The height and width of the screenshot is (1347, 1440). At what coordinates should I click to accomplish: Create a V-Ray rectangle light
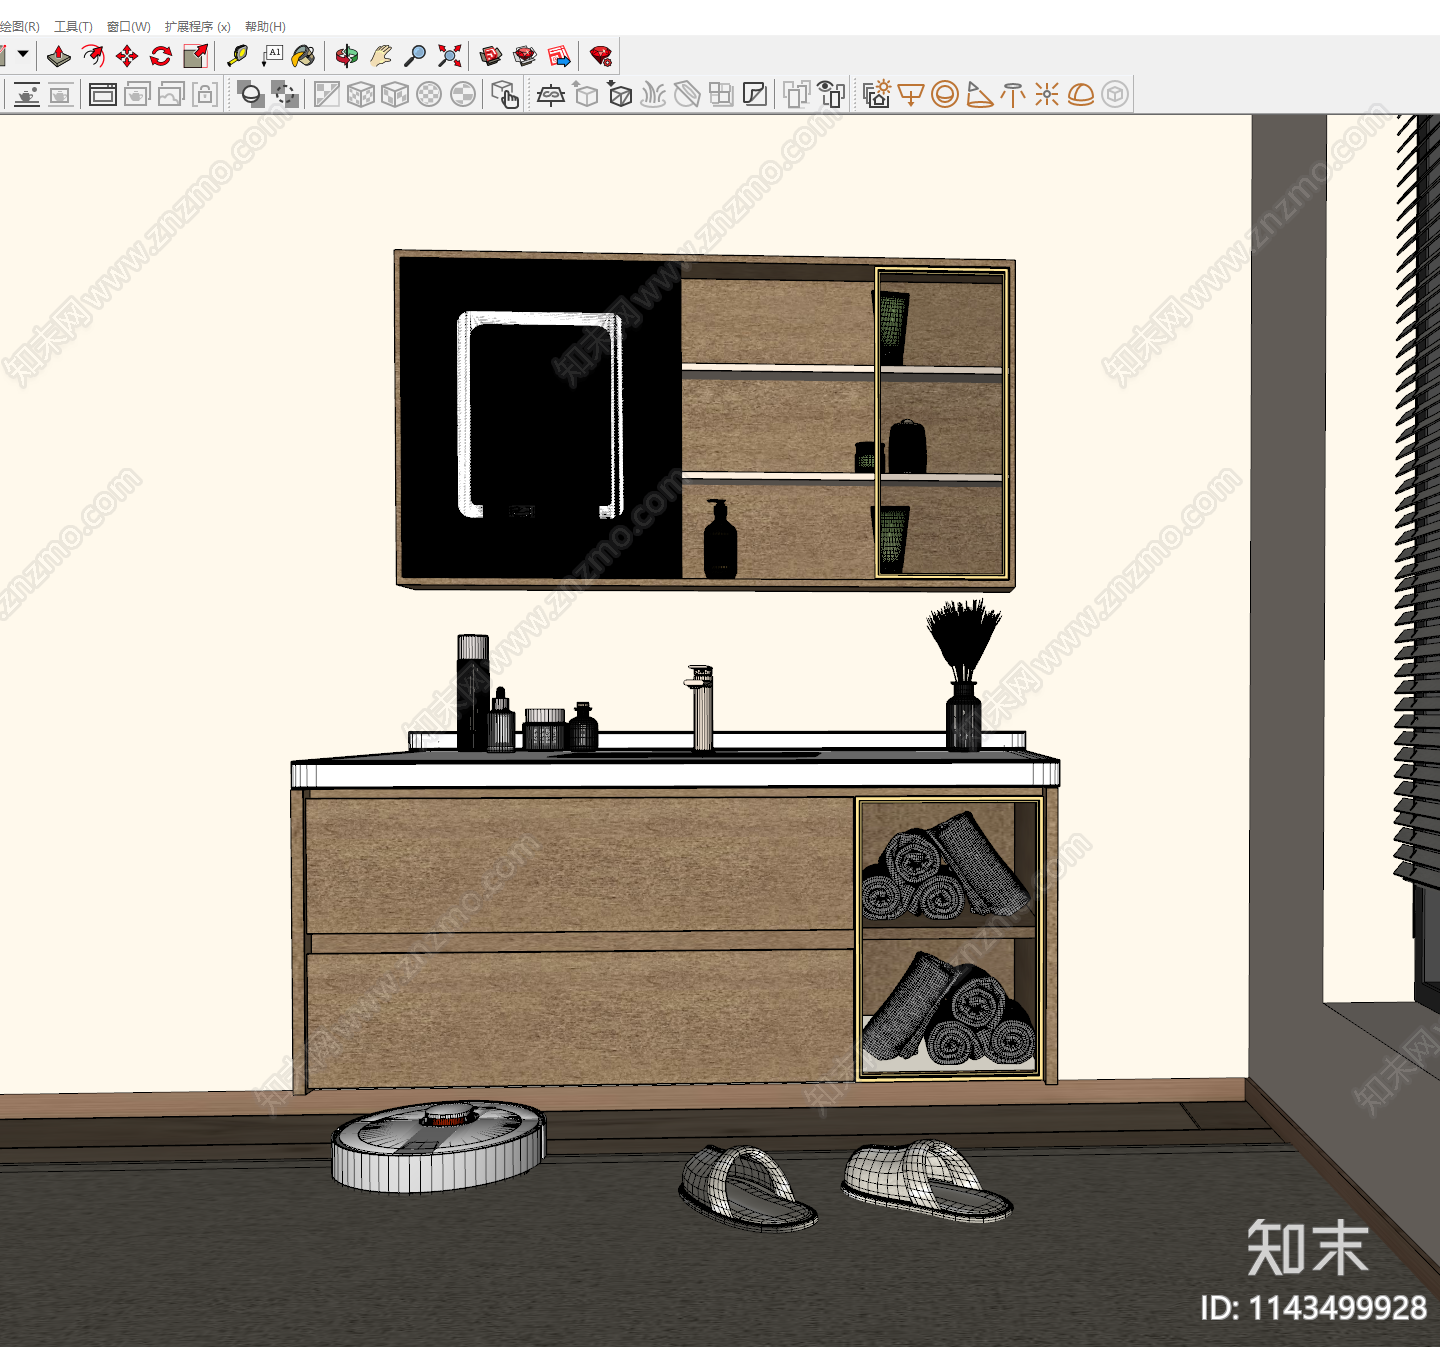tap(911, 95)
